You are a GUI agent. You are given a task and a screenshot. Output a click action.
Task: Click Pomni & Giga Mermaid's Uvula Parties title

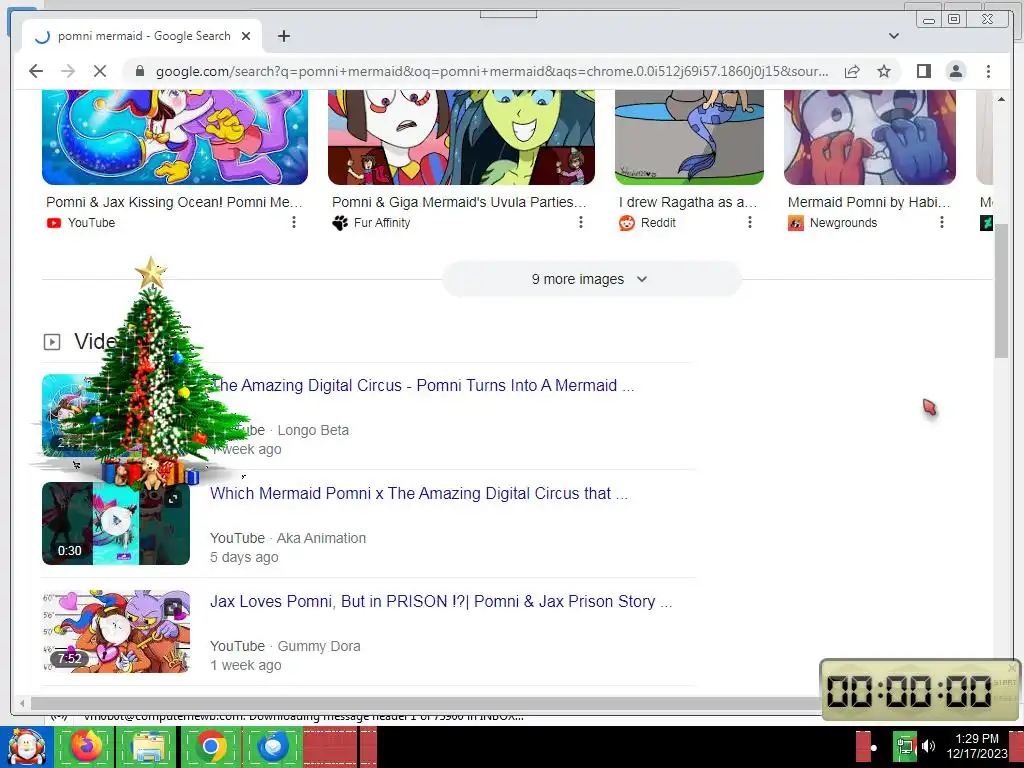pos(458,202)
